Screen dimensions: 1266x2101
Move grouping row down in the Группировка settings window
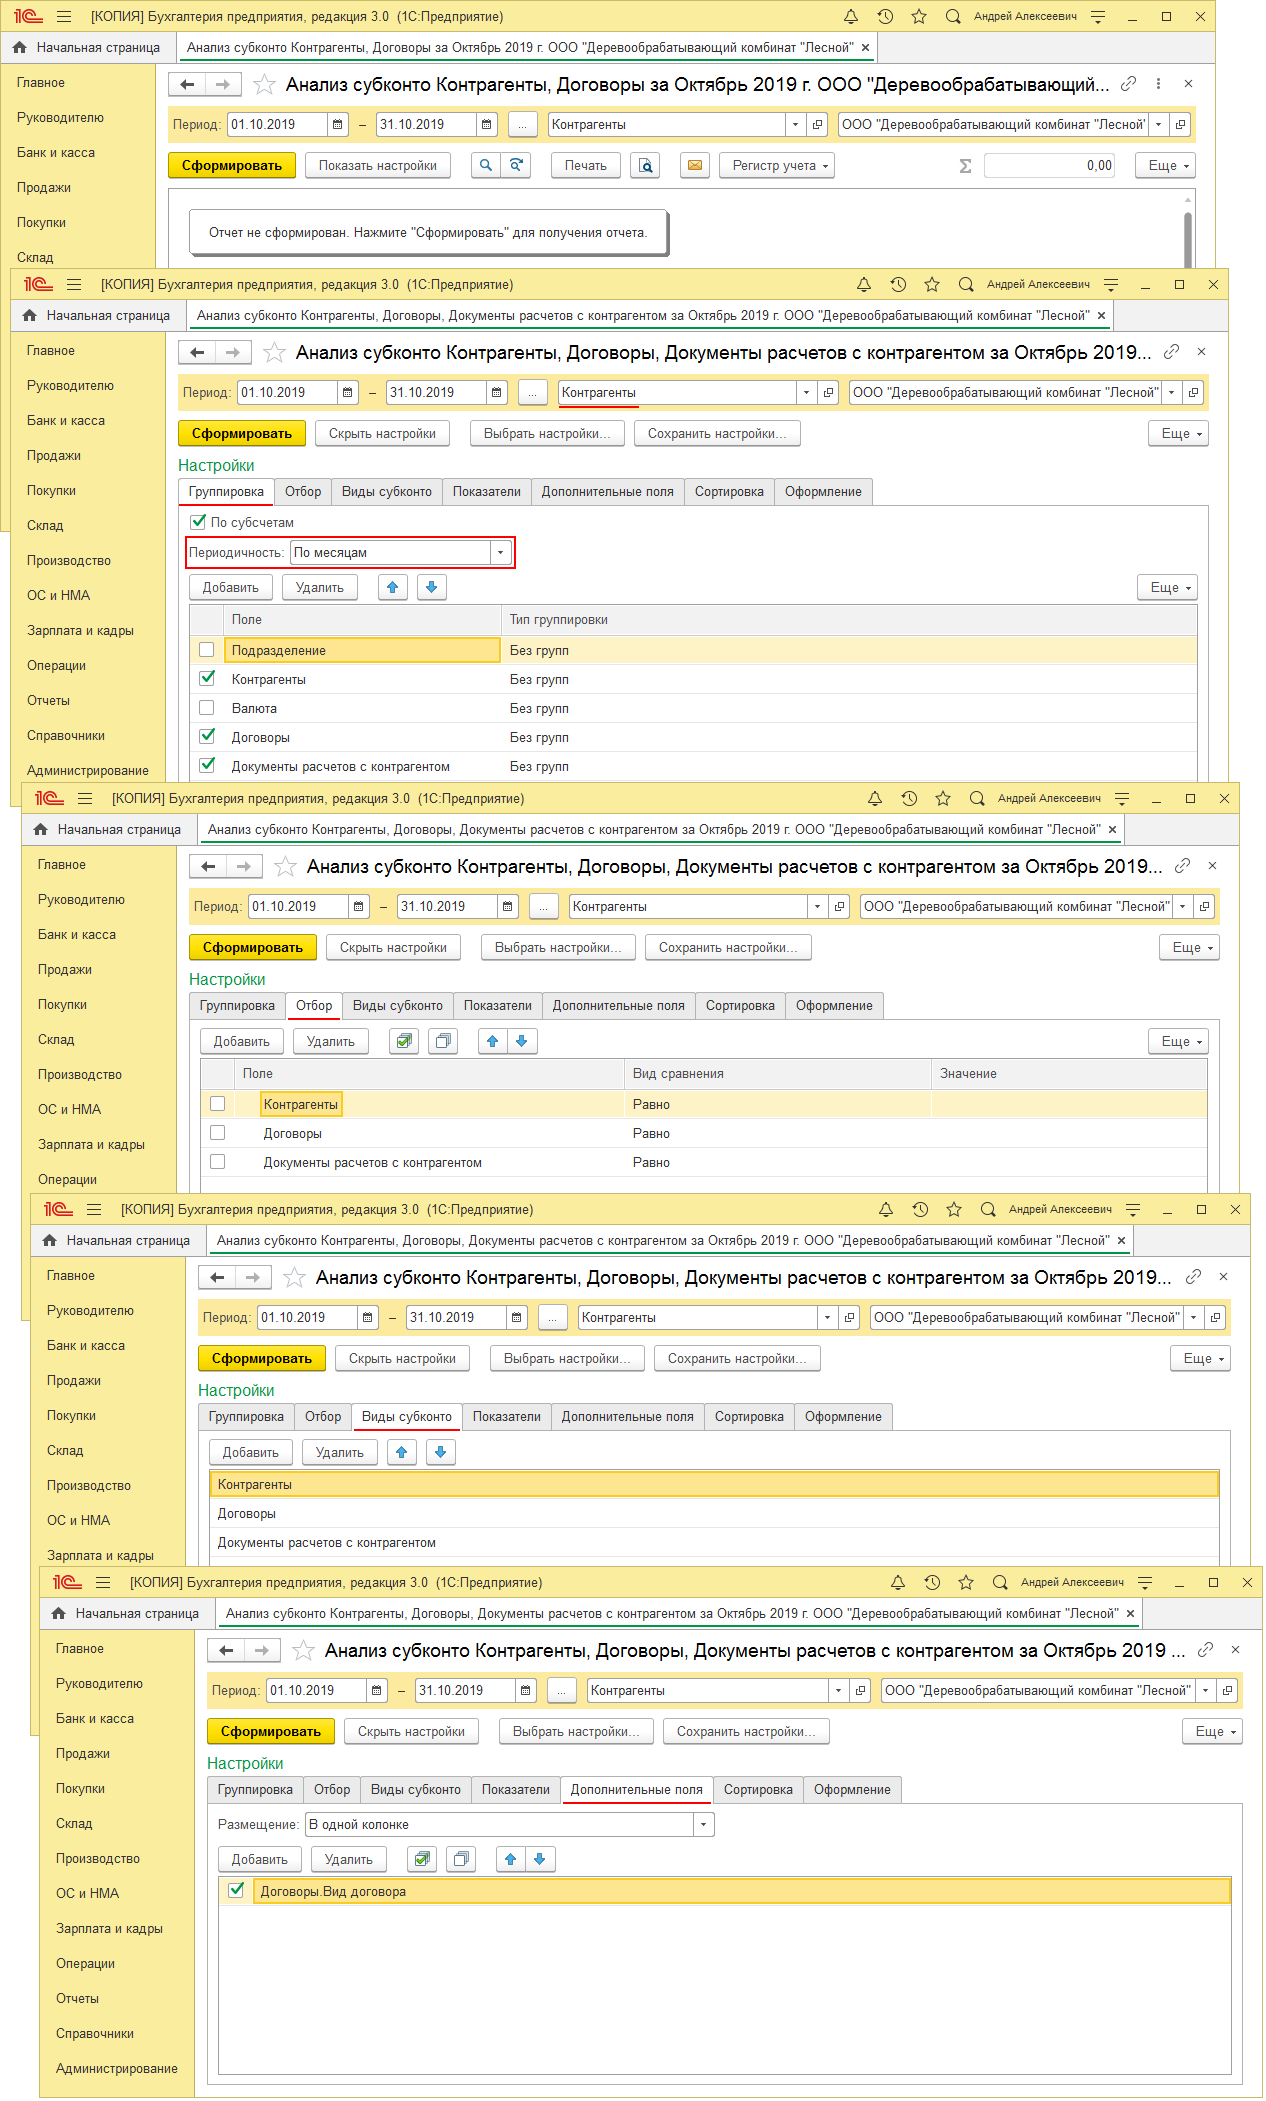point(432,588)
